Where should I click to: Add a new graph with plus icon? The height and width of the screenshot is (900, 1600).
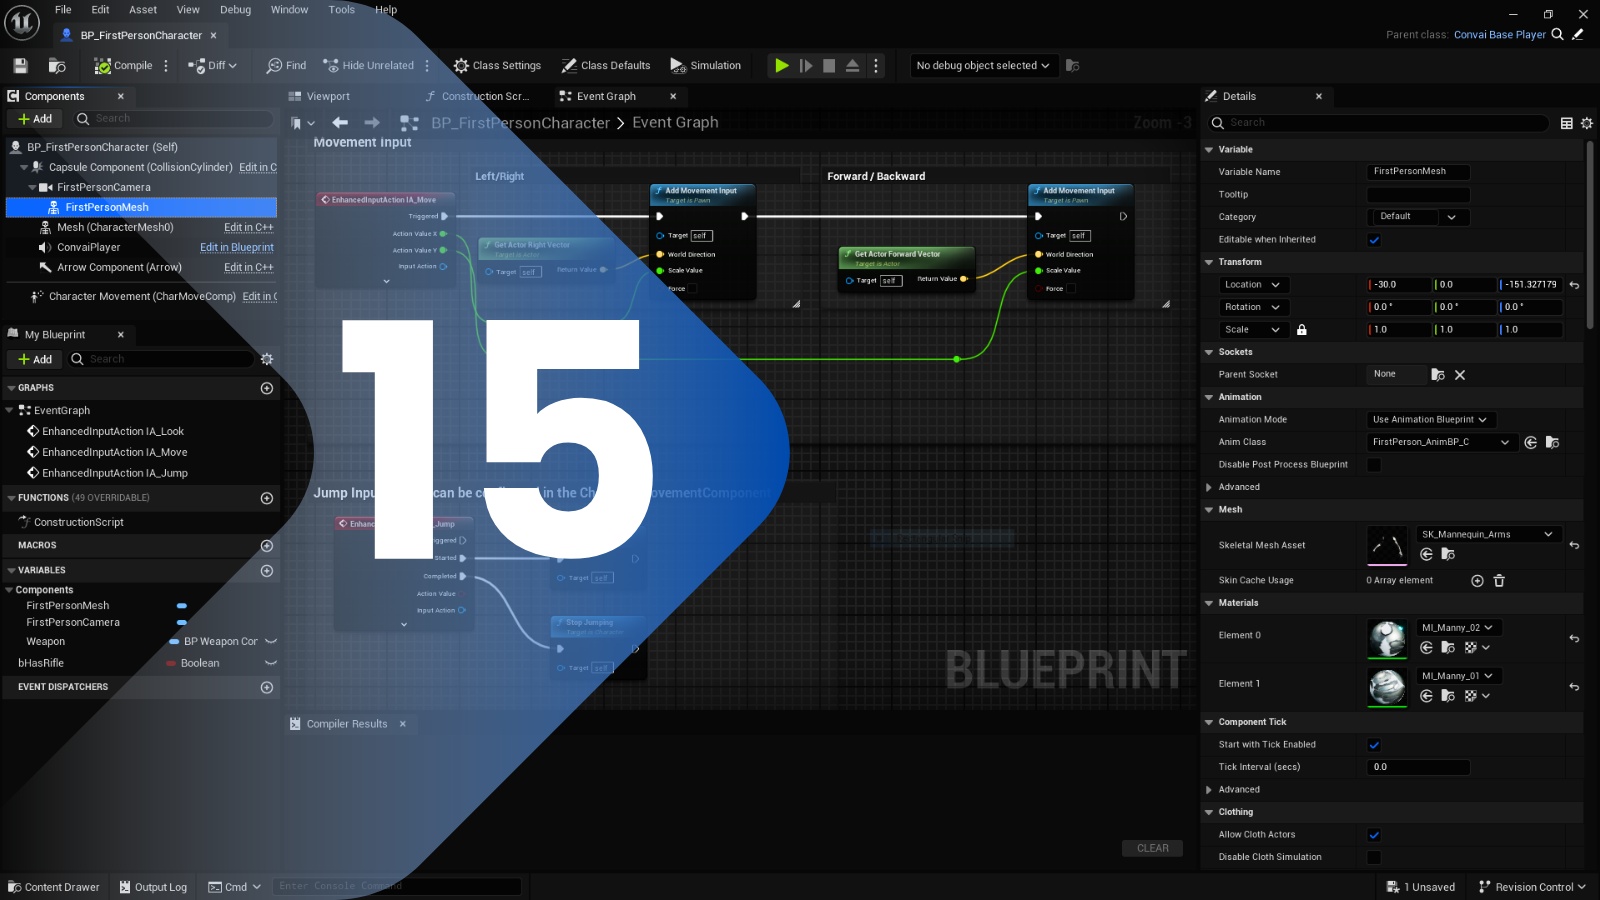(267, 388)
